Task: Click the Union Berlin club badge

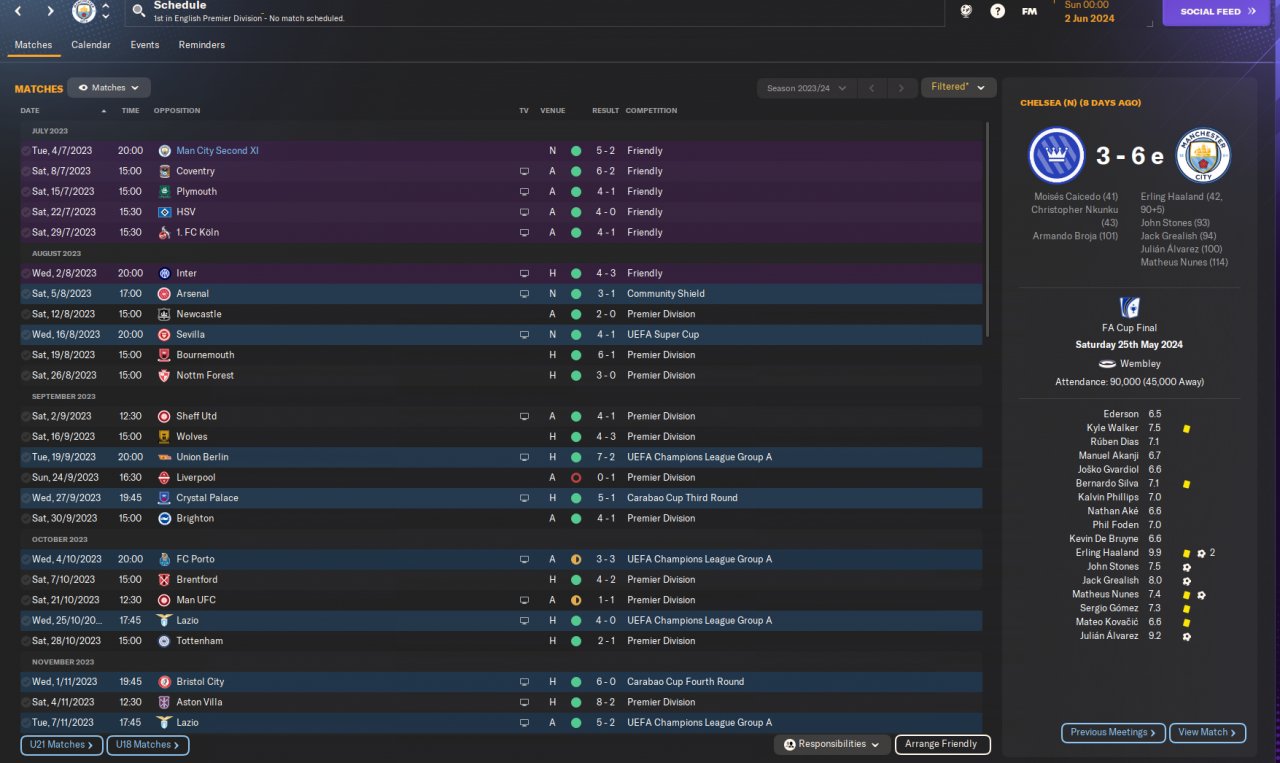Action: 165,457
